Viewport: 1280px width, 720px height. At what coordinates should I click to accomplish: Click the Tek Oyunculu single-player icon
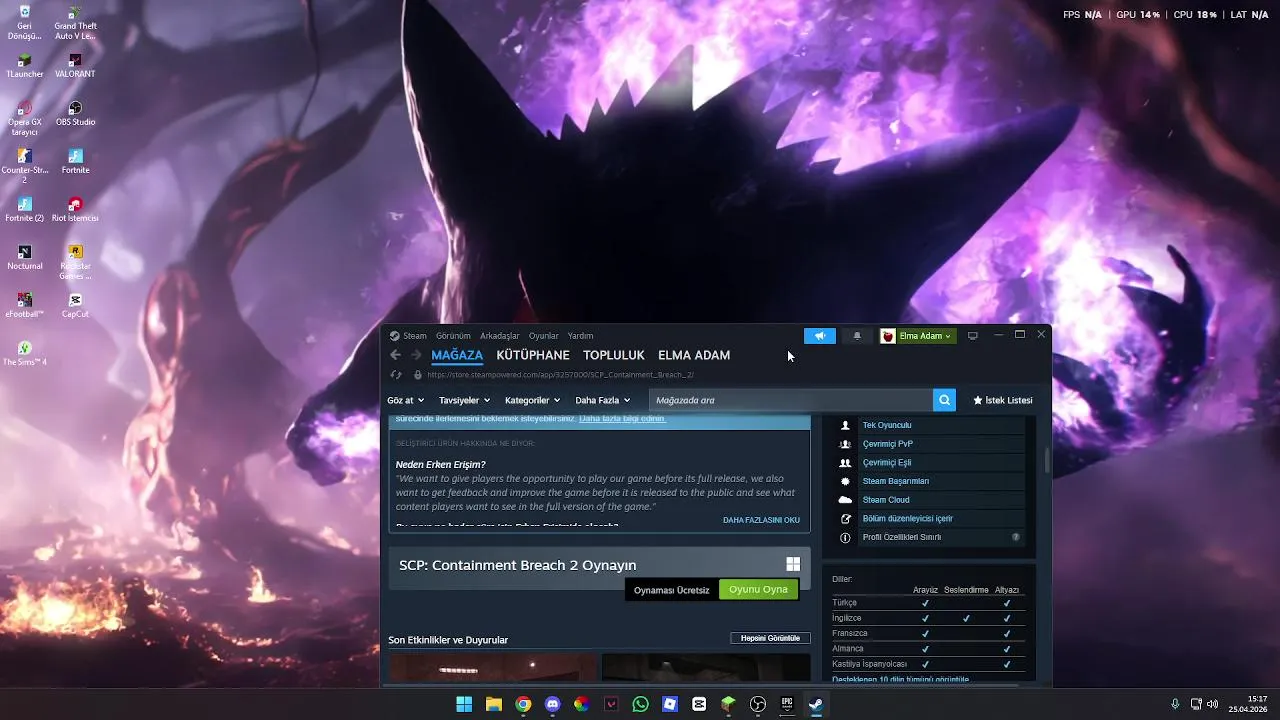tap(845, 425)
